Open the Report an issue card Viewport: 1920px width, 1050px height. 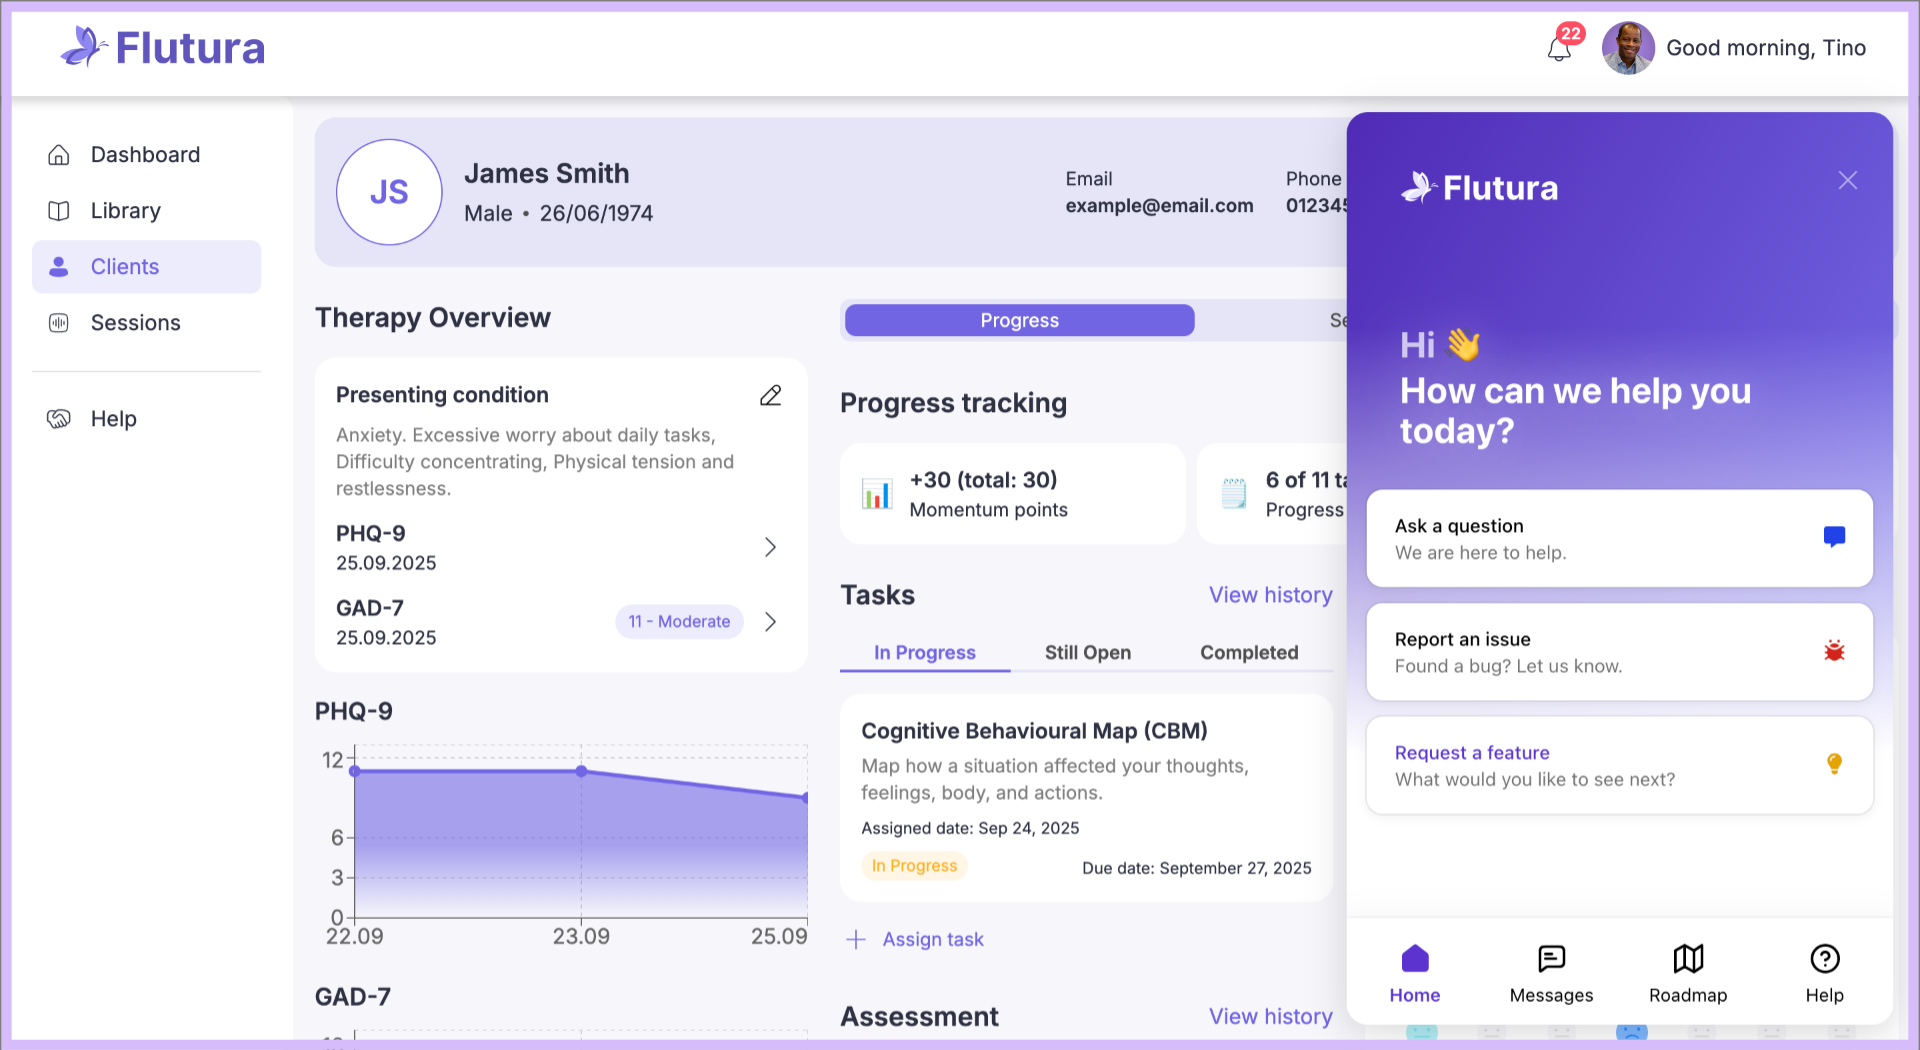pyautogui.click(x=1619, y=652)
